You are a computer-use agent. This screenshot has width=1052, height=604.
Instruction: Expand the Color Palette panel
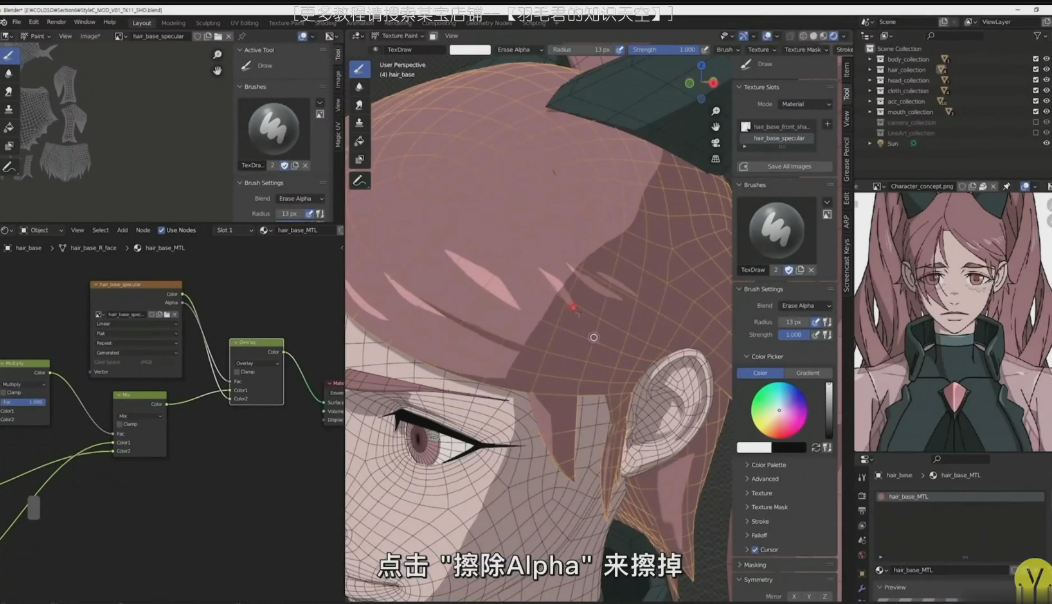tap(768, 465)
